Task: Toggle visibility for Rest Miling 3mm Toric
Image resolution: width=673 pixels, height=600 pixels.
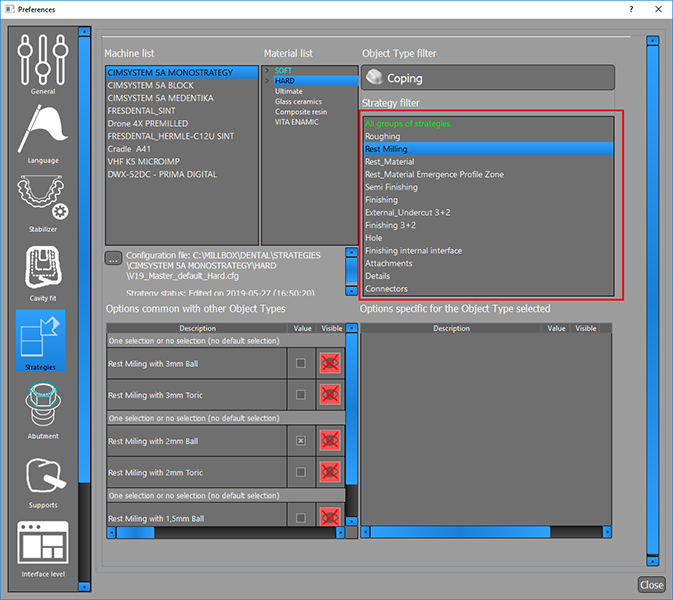Action: click(330, 395)
